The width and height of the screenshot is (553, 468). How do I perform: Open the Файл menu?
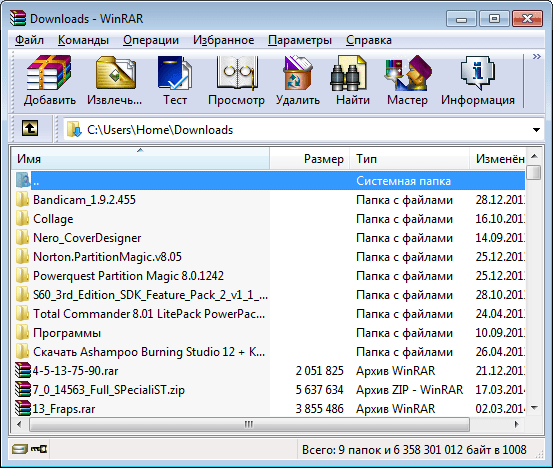[29, 40]
